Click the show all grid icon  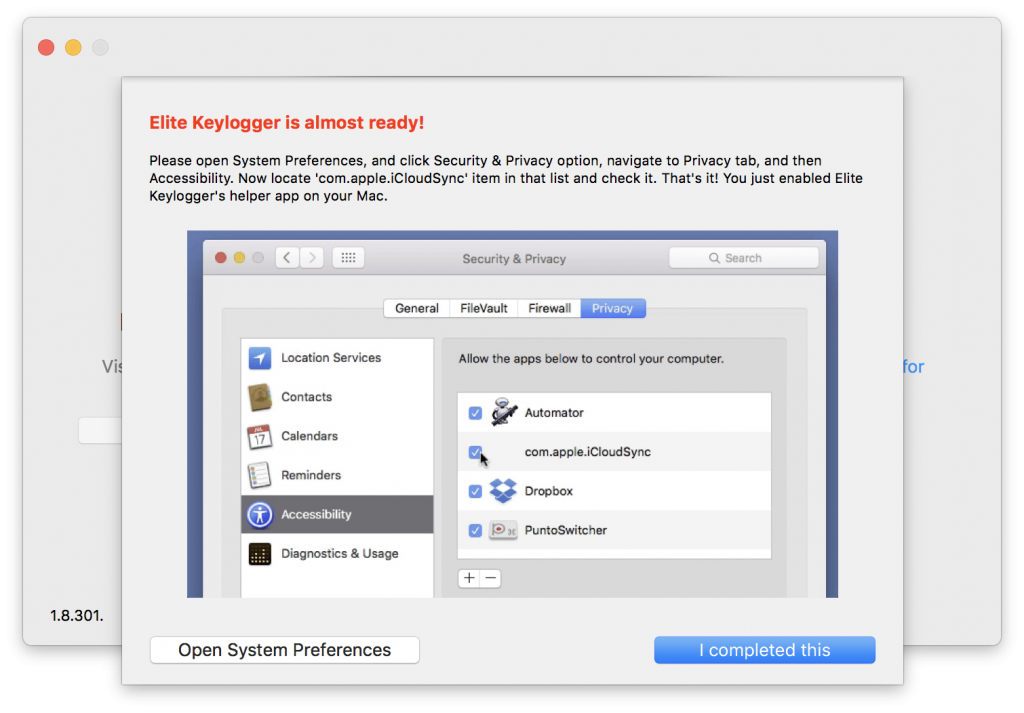[x=348, y=257]
